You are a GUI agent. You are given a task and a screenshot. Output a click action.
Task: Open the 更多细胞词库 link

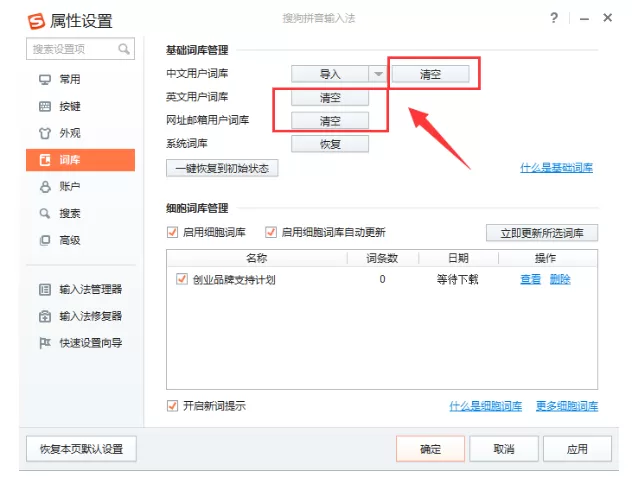tap(567, 406)
